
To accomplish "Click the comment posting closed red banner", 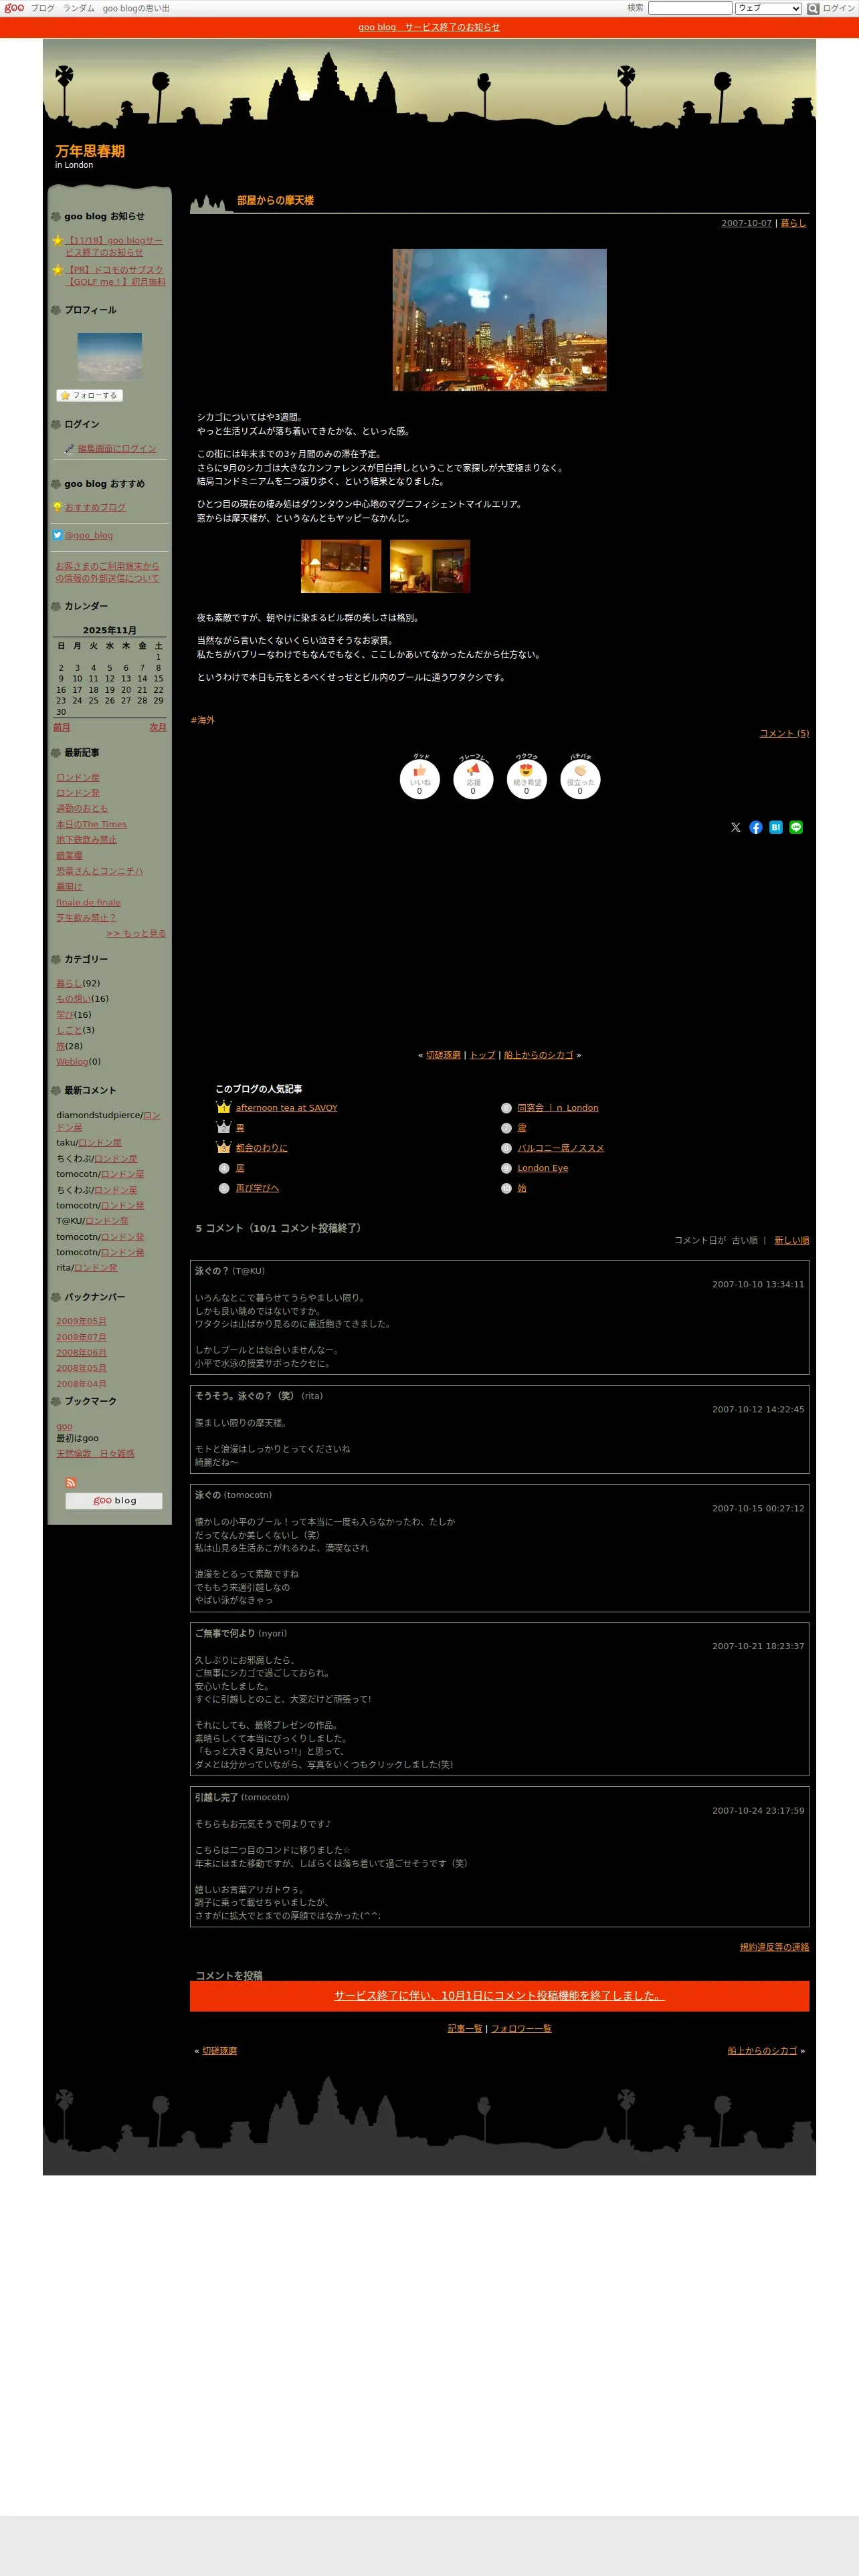I will click(499, 1995).
